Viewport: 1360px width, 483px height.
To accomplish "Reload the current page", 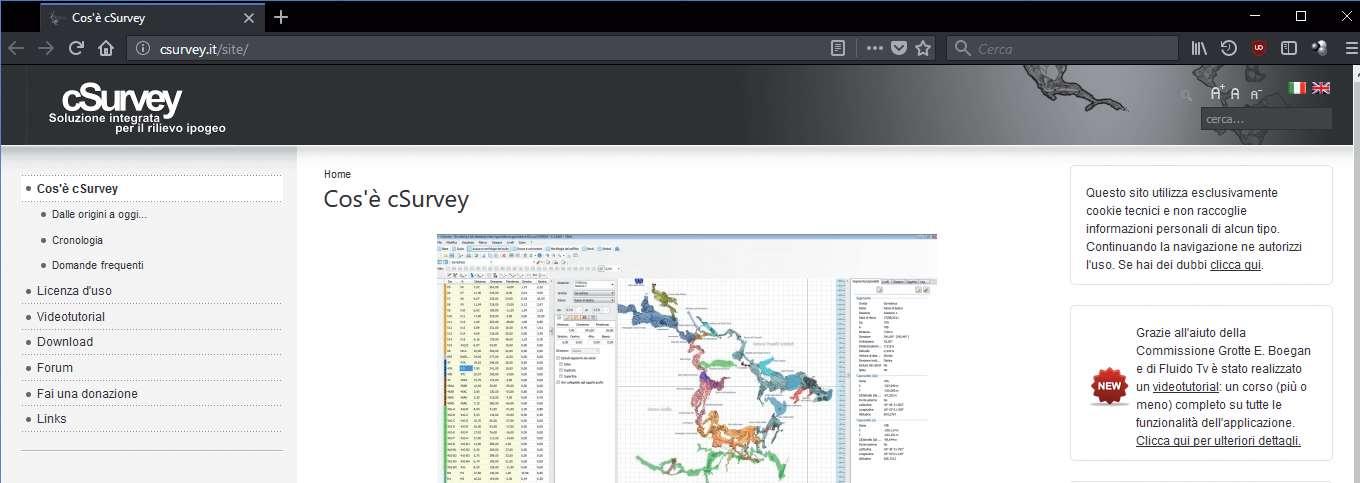I will pos(75,48).
